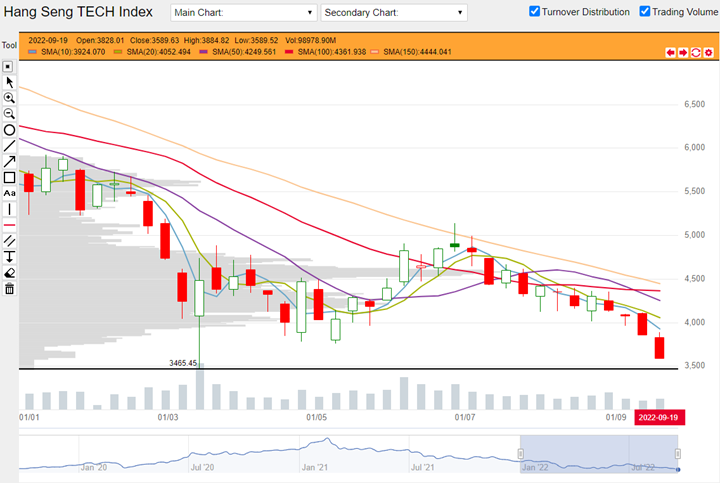Click the Hang Seng TECH Index title
The width and height of the screenshot is (720, 483).
(x=78, y=11)
